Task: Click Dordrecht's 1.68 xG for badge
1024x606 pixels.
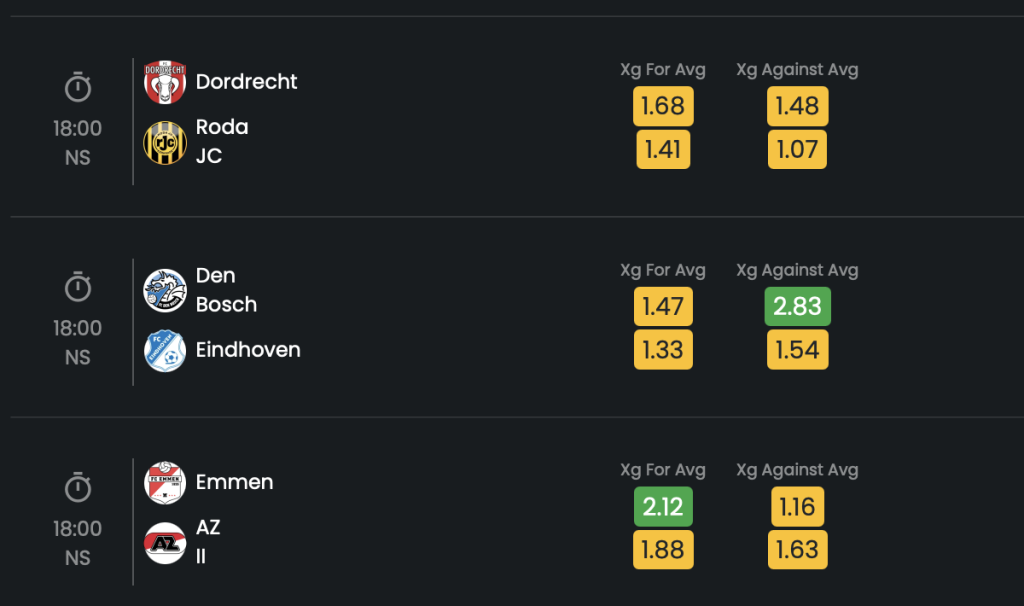Action: pyautogui.click(x=663, y=106)
